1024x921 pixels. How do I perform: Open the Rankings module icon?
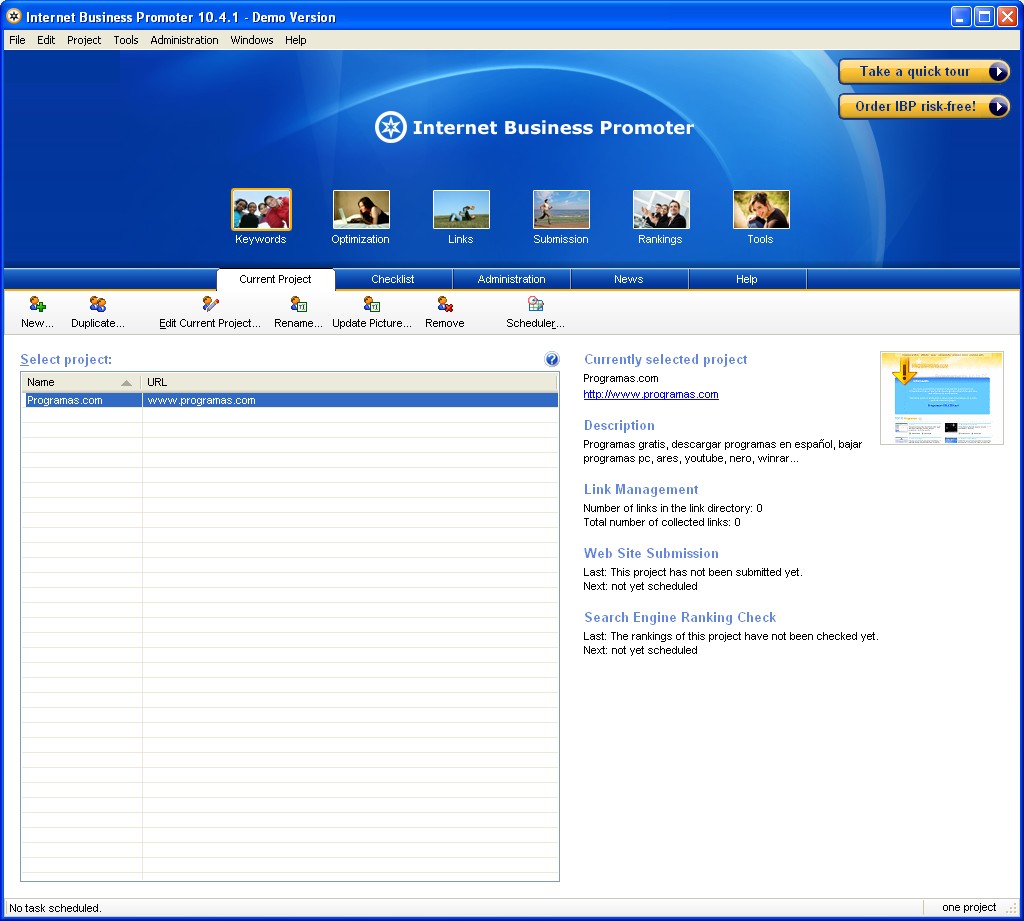pyautogui.click(x=661, y=209)
